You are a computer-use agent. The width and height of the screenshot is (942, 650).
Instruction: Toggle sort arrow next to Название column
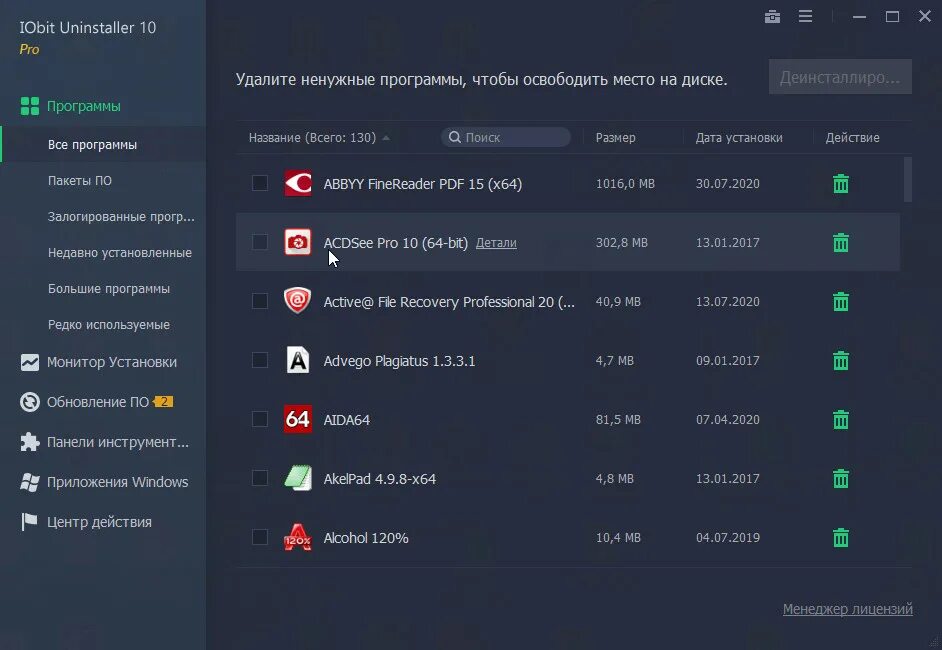(x=386, y=138)
